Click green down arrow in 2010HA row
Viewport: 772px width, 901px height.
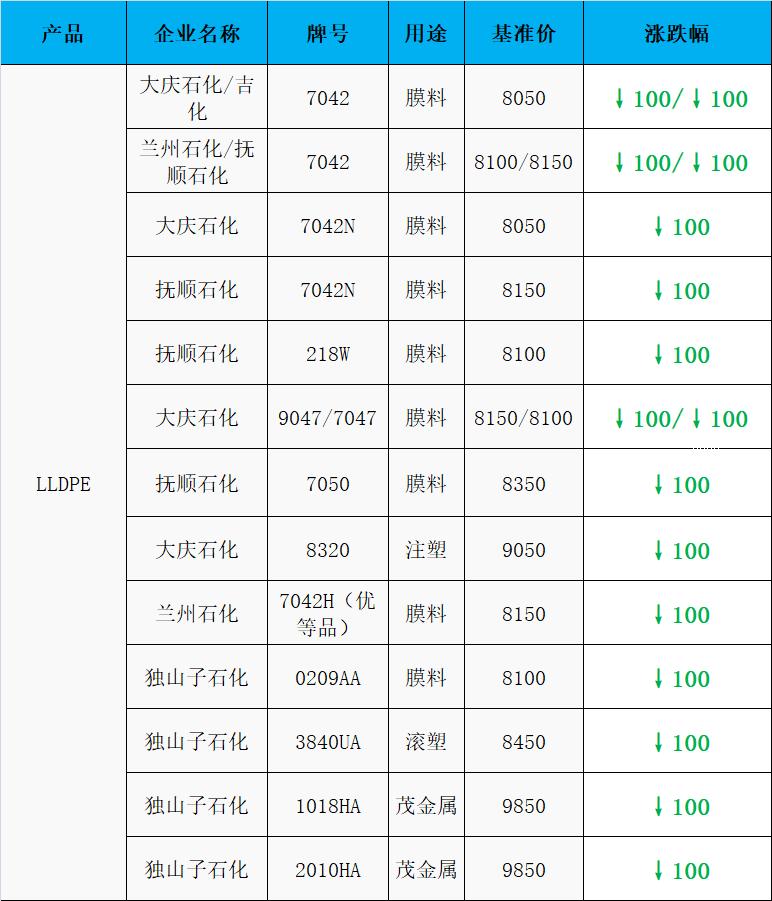658,870
